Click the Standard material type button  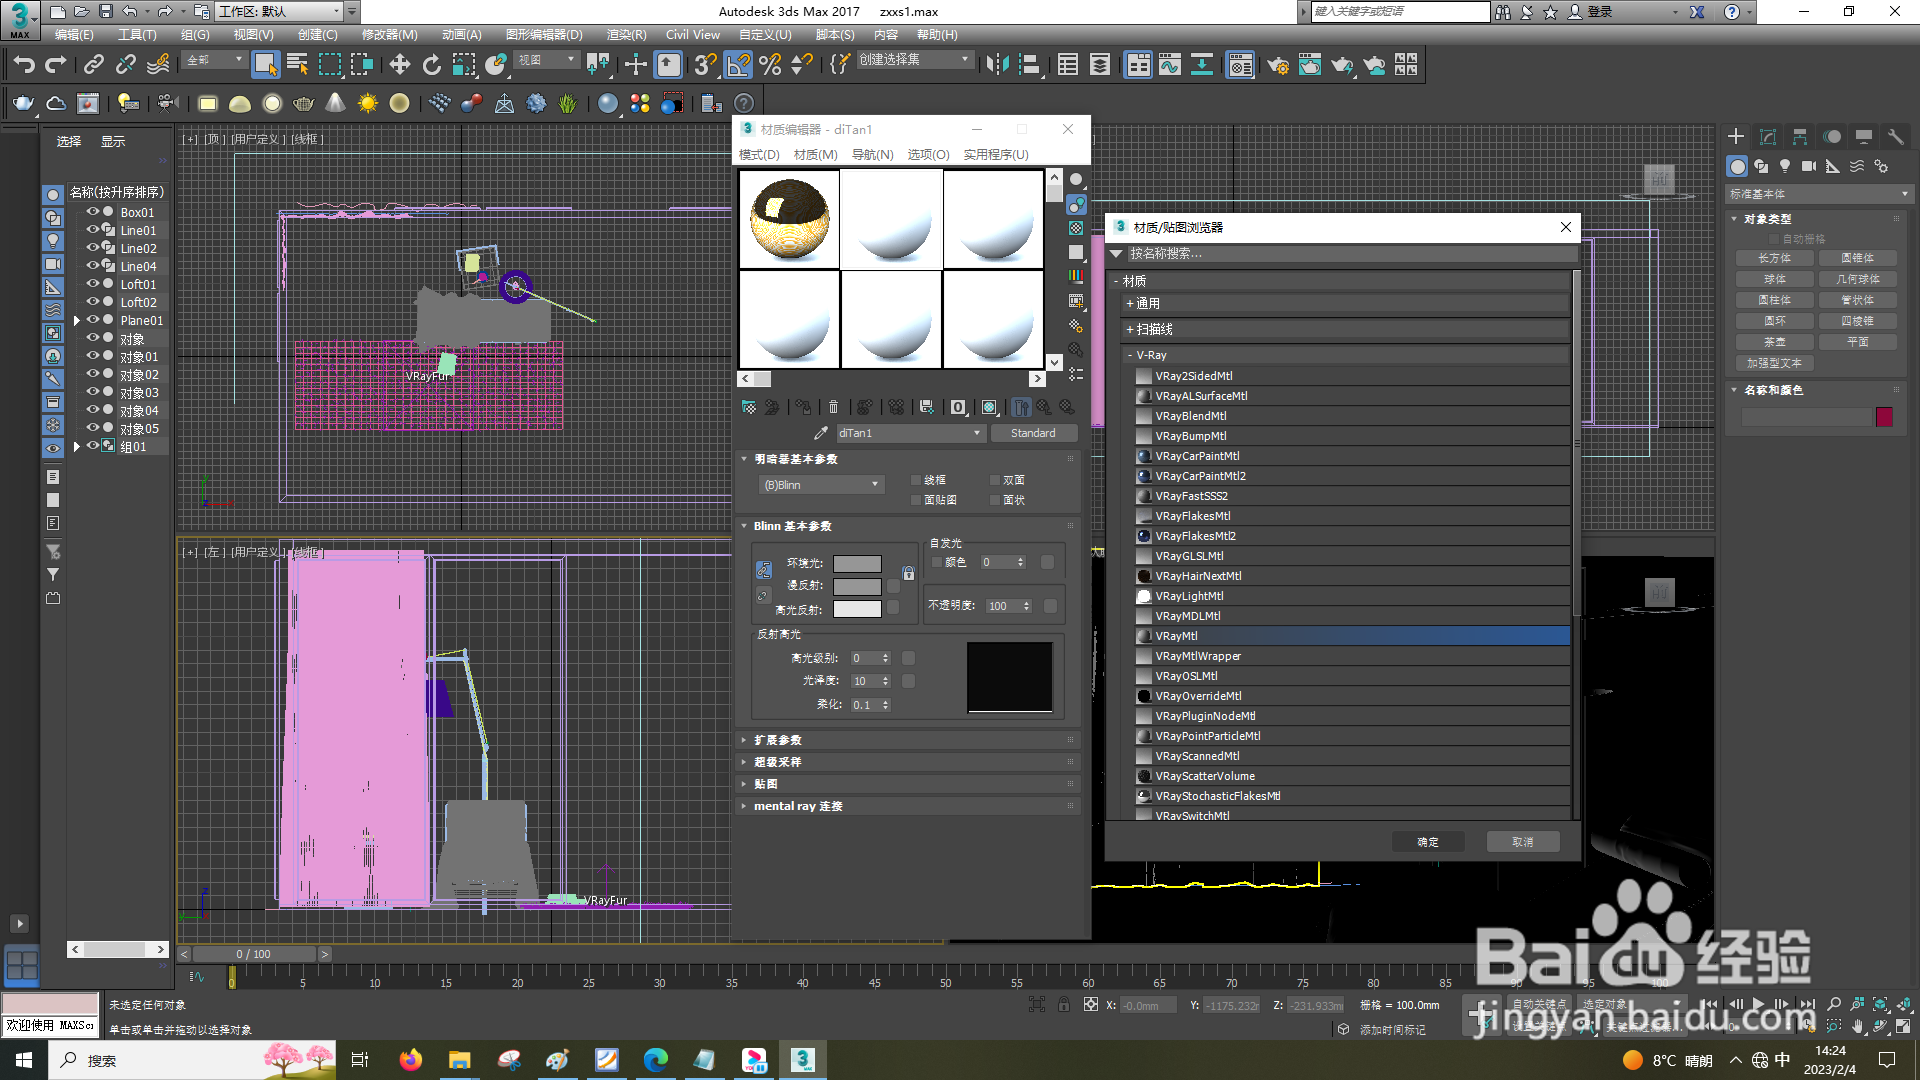pyautogui.click(x=1033, y=433)
